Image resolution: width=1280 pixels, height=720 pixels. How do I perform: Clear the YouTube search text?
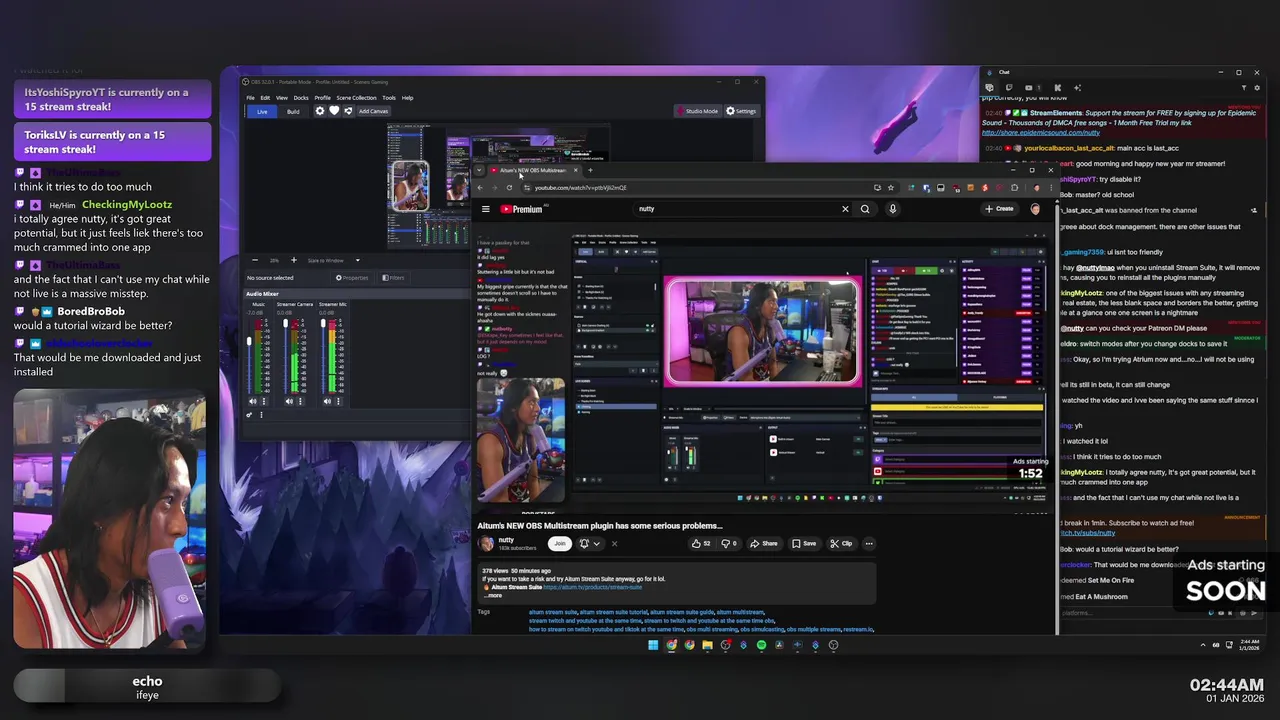845,209
